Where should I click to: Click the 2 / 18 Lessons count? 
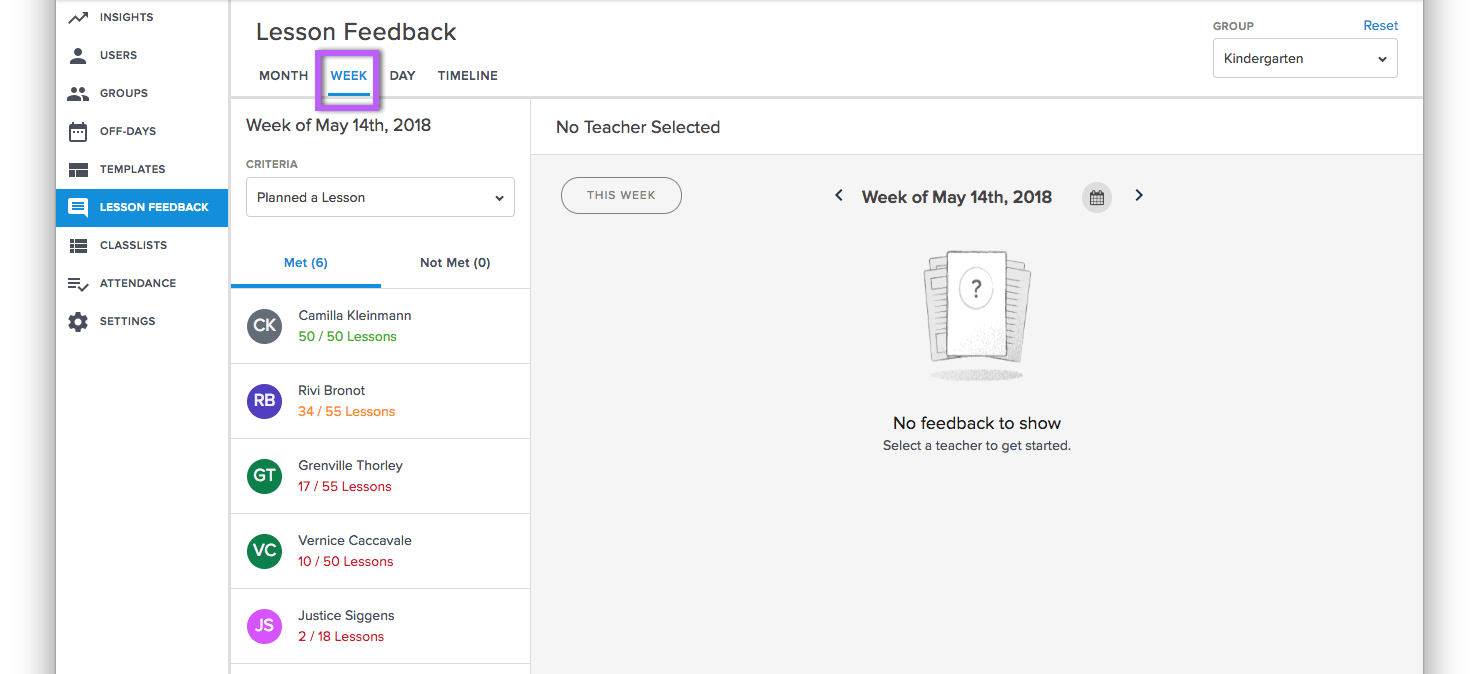(x=341, y=637)
